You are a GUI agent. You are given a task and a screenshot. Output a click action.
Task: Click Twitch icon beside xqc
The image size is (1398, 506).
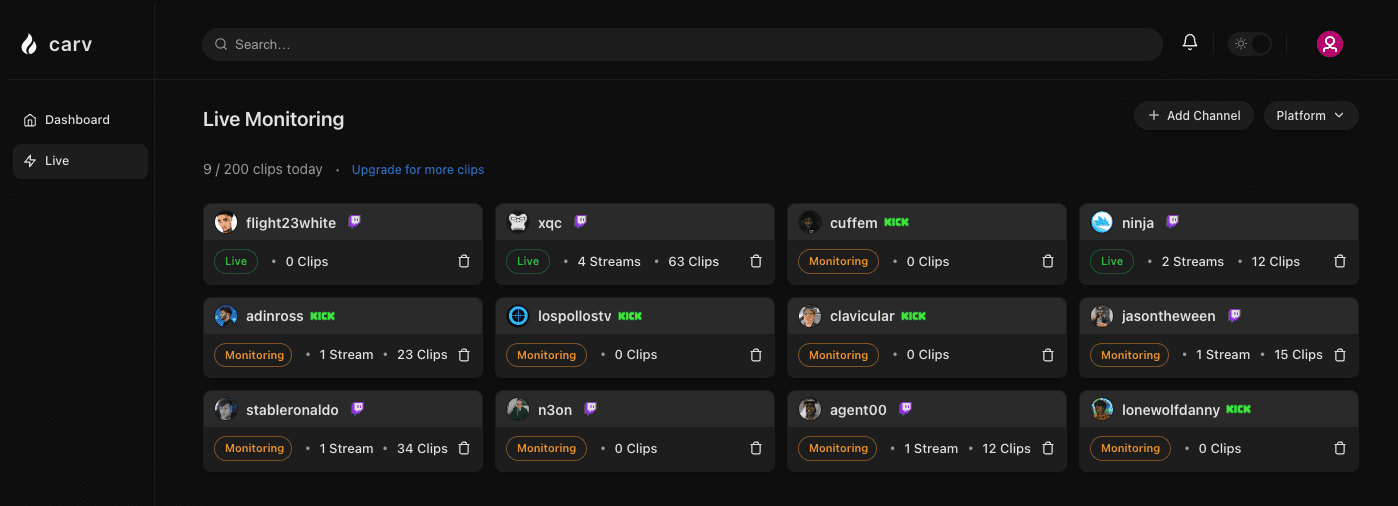coord(580,222)
